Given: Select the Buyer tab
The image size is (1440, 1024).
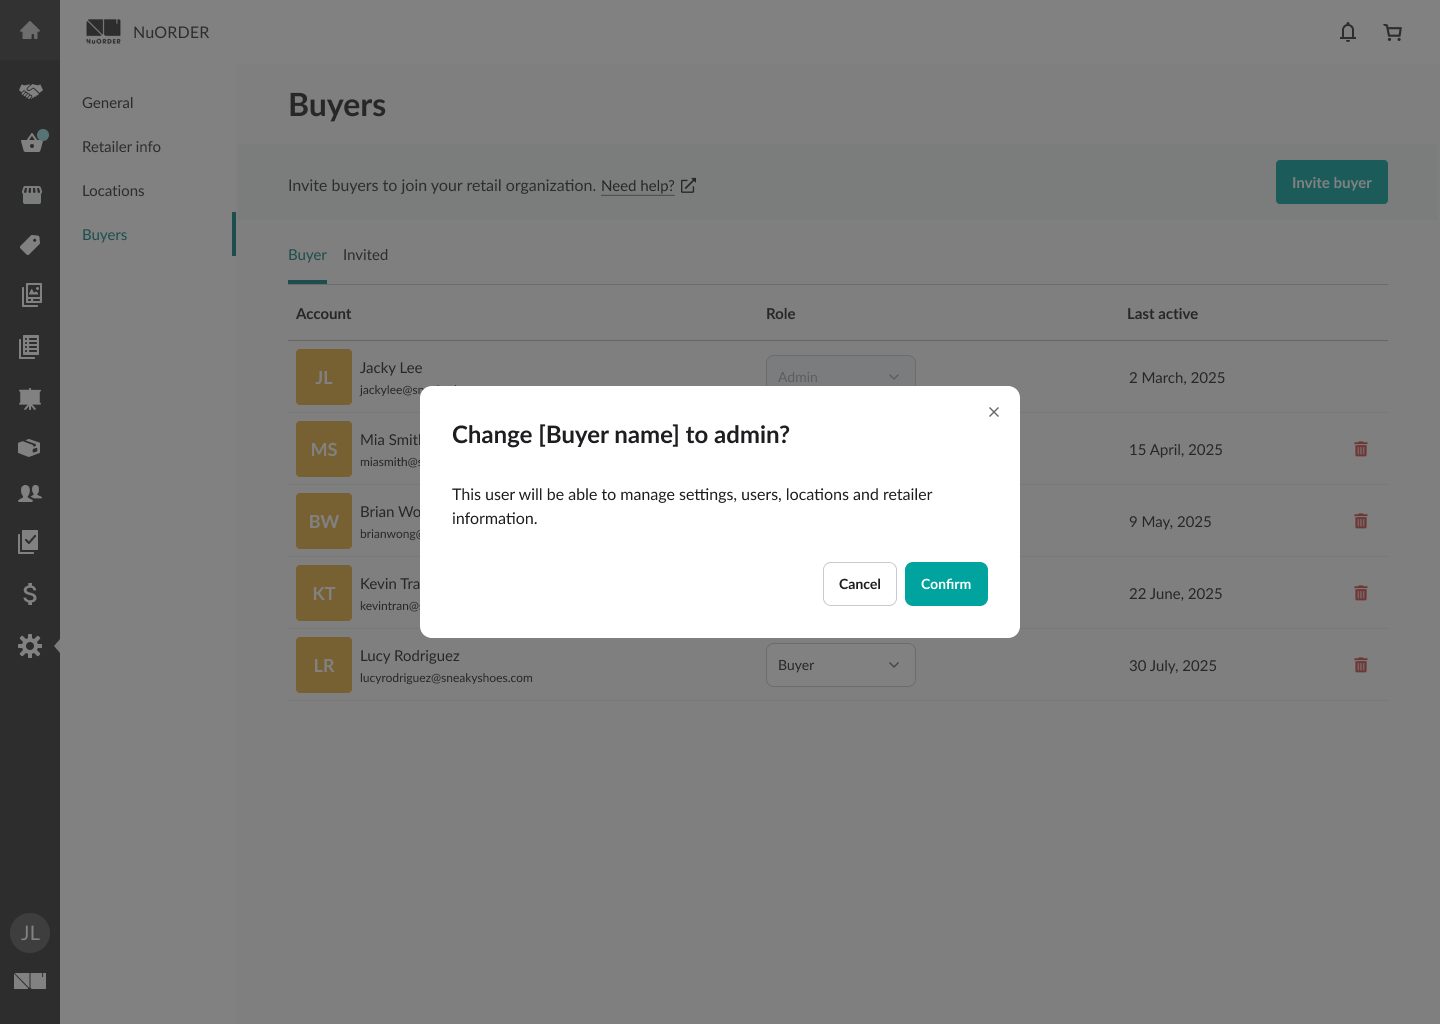Looking at the screenshot, I should point(307,255).
